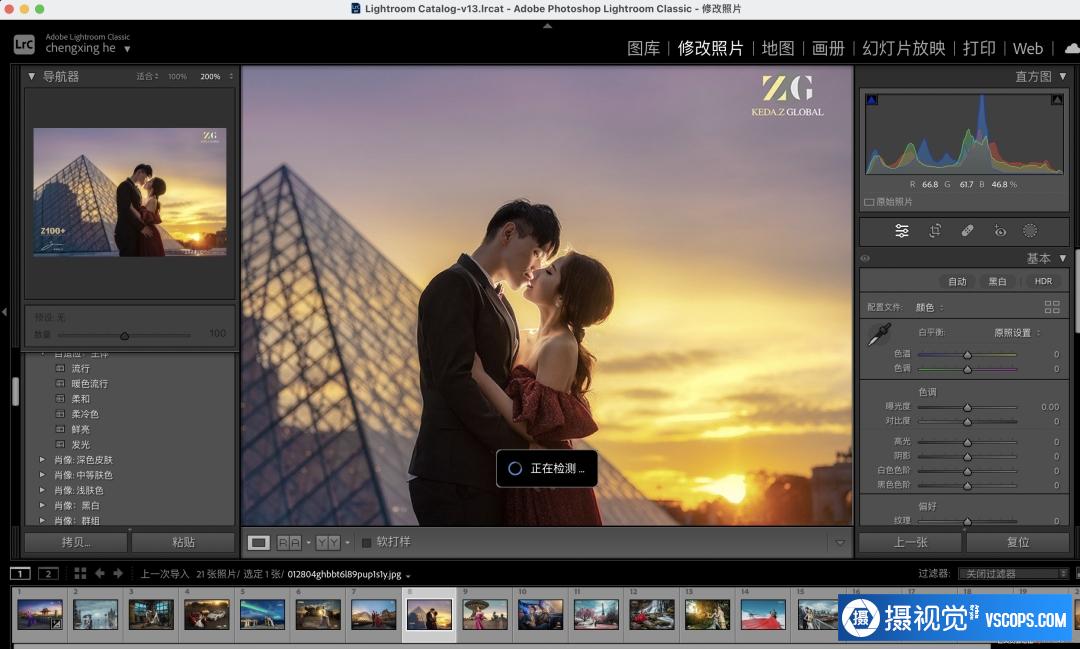This screenshot has width=1080, height=649.
Task: Click the Lrc application logo
Action: point(24,45)
